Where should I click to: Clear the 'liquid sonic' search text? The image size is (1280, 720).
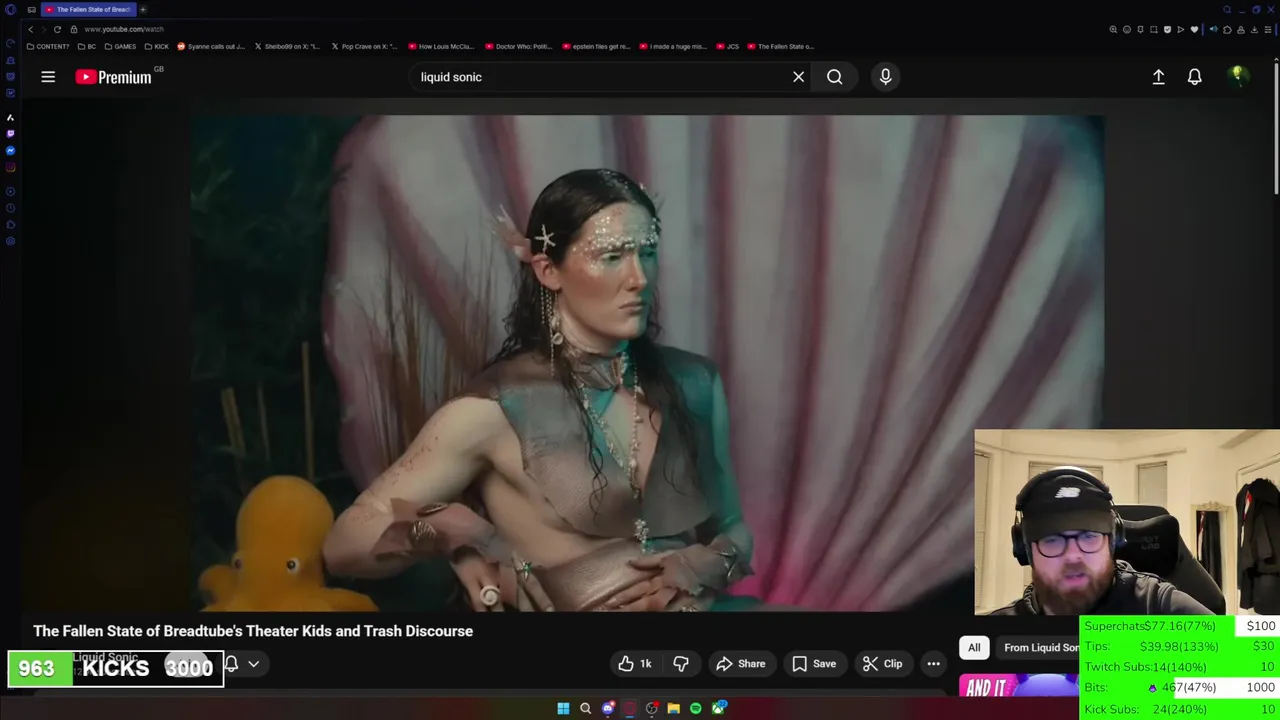pyautogui.click(x=798, y=77)
